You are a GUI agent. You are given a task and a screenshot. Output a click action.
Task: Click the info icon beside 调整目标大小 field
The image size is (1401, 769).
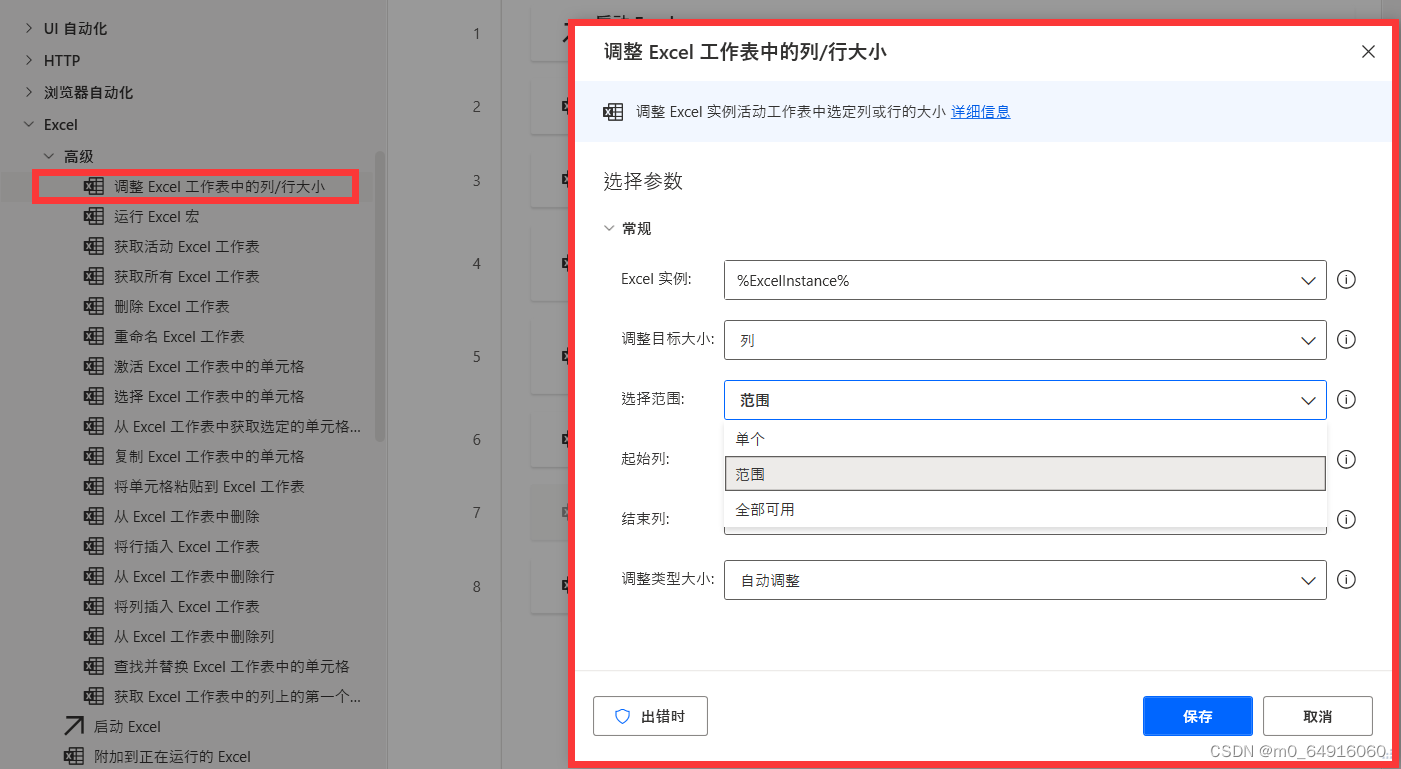tap(1345, 340)
